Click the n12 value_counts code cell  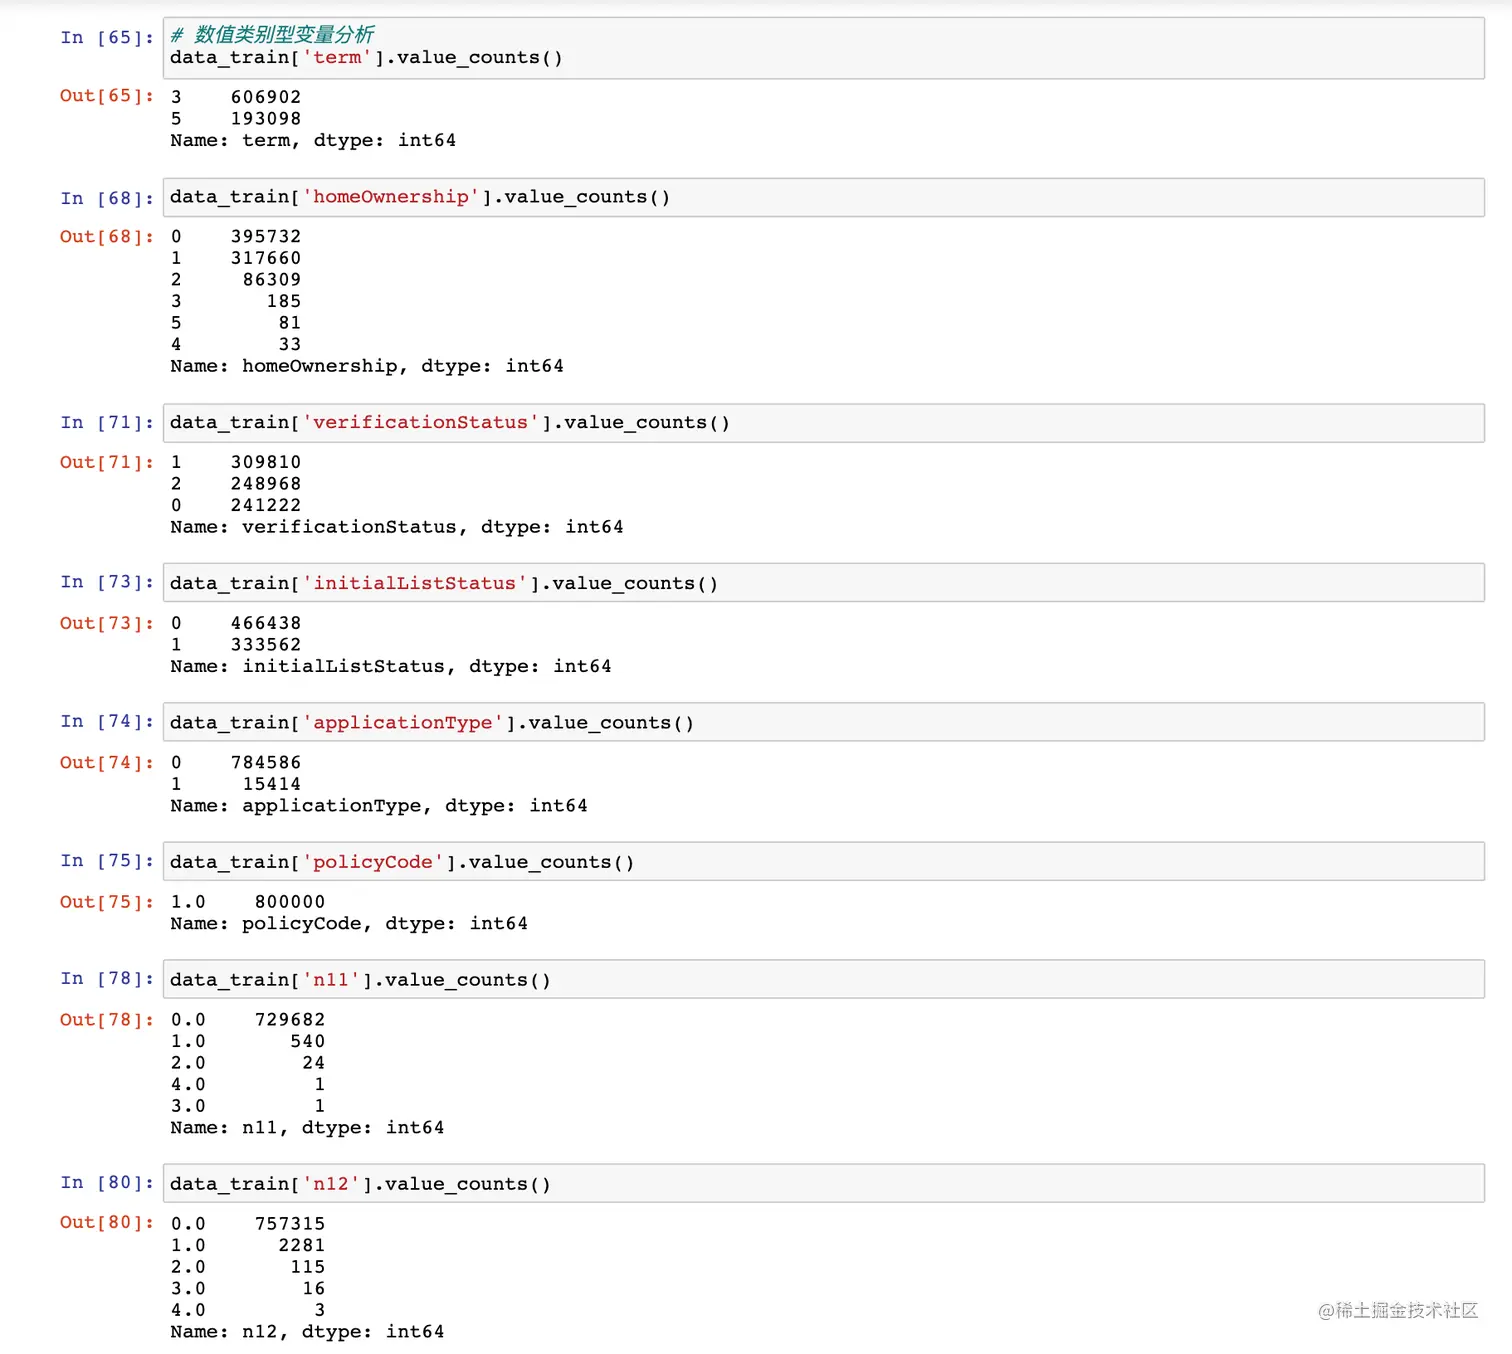point(823,1183)
